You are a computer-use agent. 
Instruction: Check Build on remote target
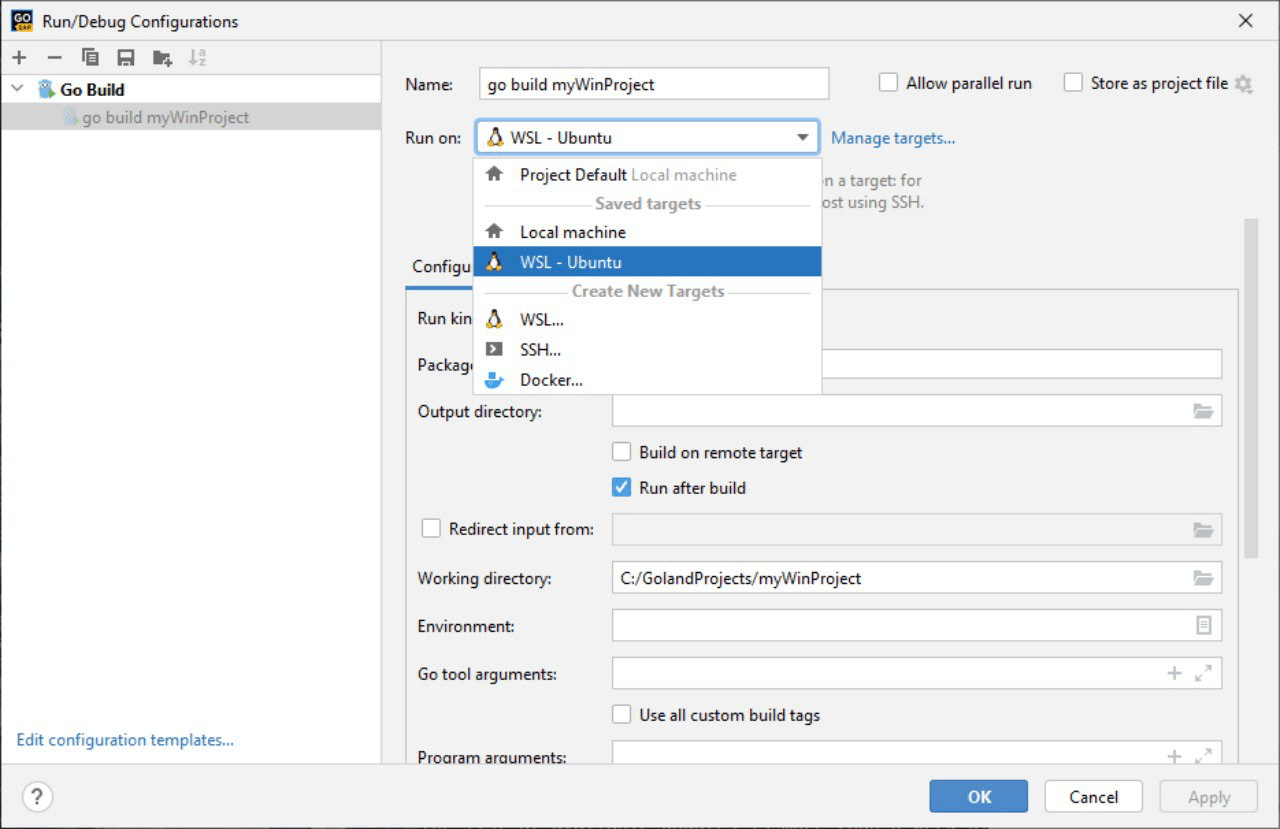[621, 451]
